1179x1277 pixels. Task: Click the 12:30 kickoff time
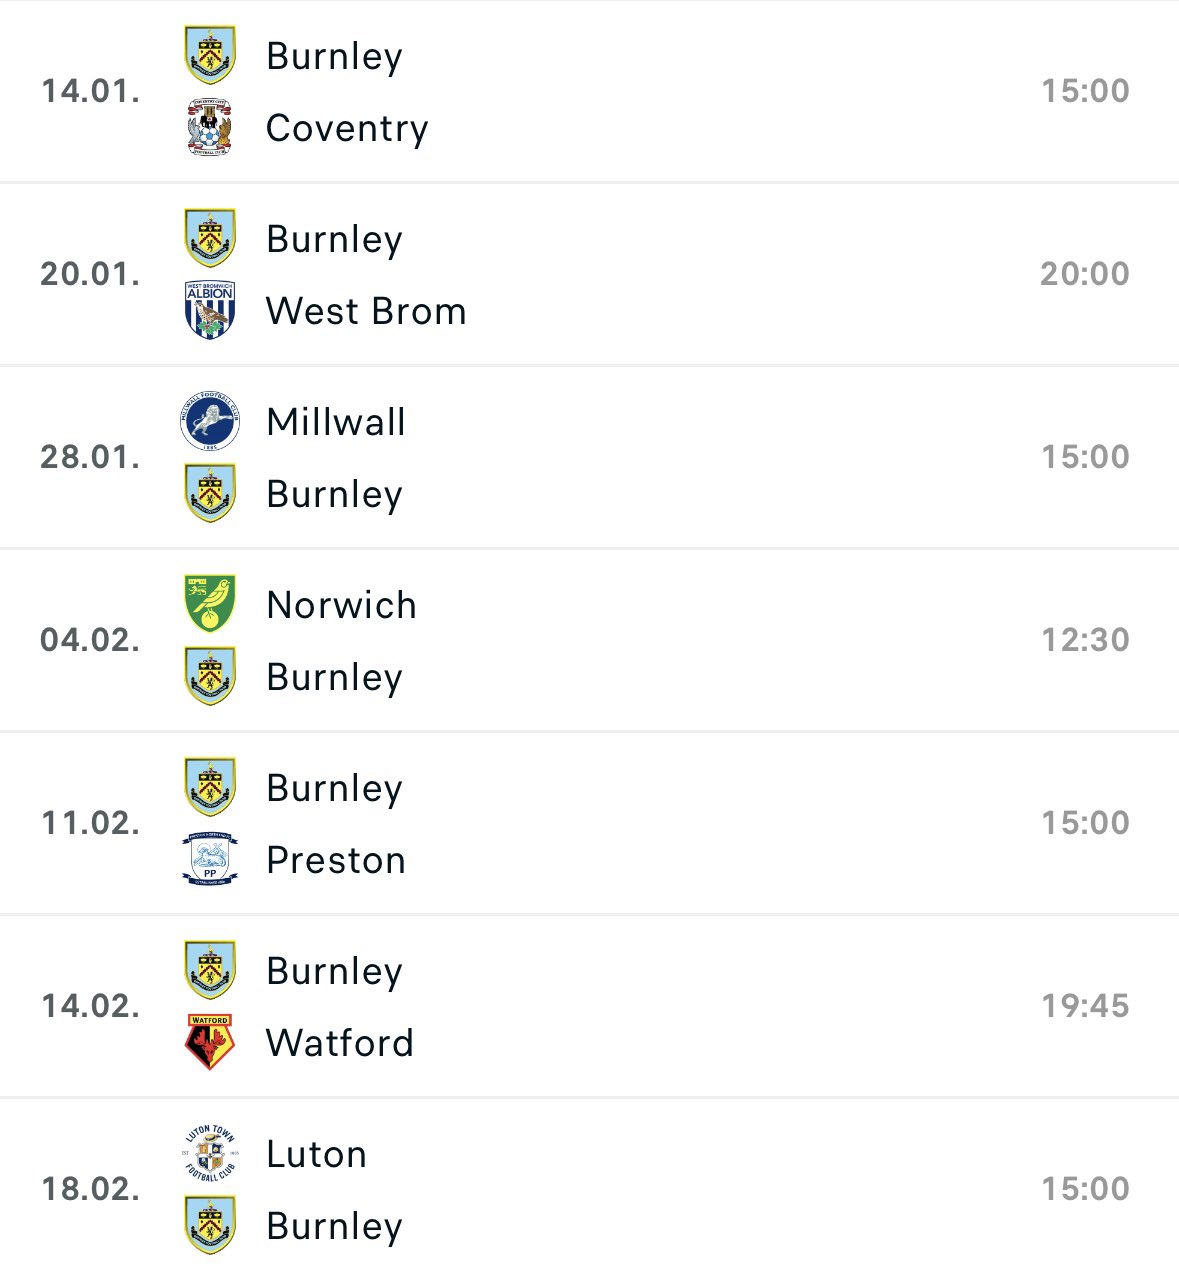pos(1086,639)
